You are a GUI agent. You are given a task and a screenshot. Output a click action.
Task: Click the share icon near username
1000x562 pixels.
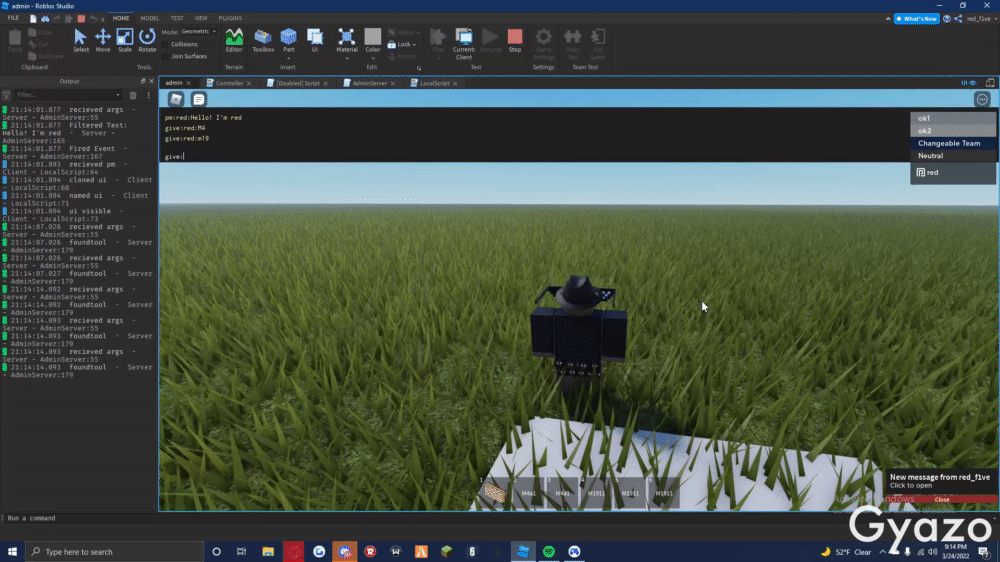(958, 18)
